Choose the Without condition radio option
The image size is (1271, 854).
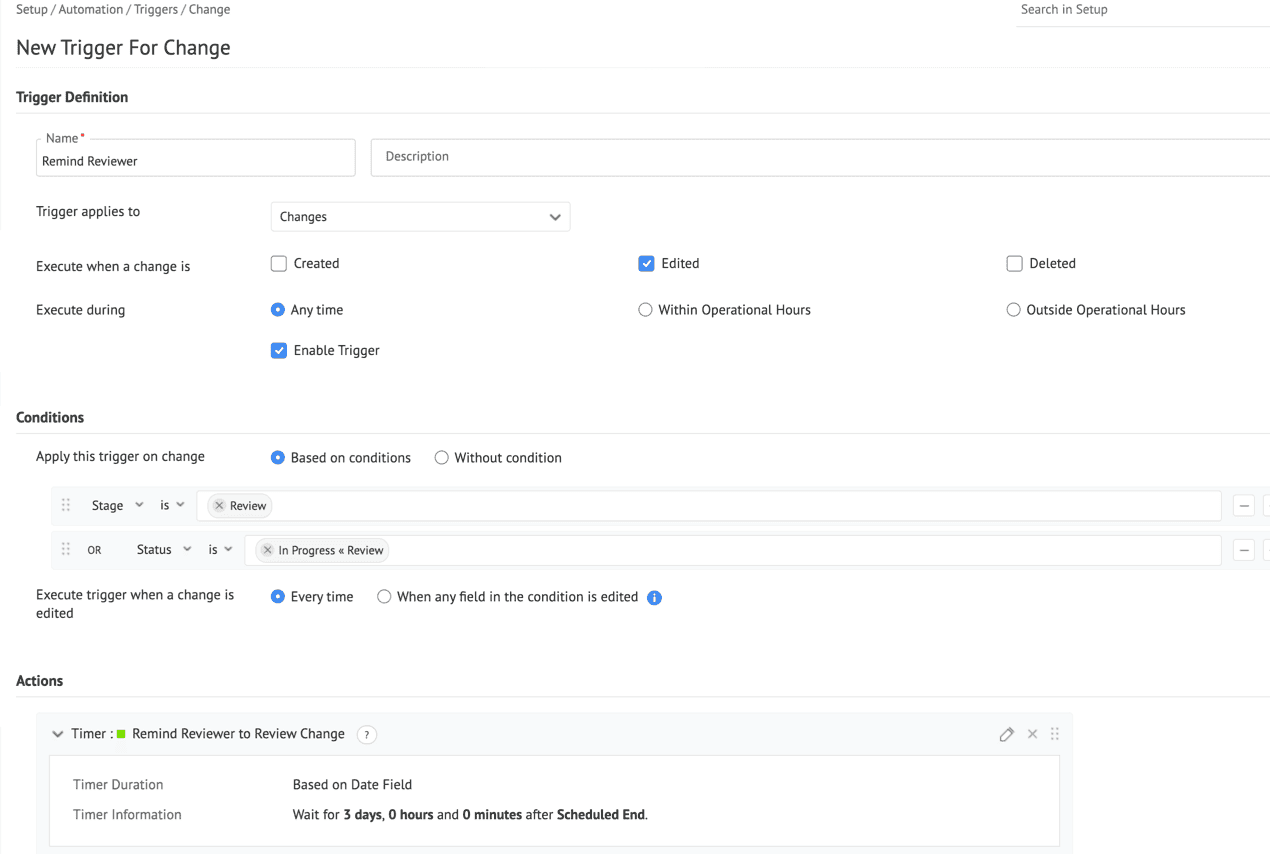[441, 458]
